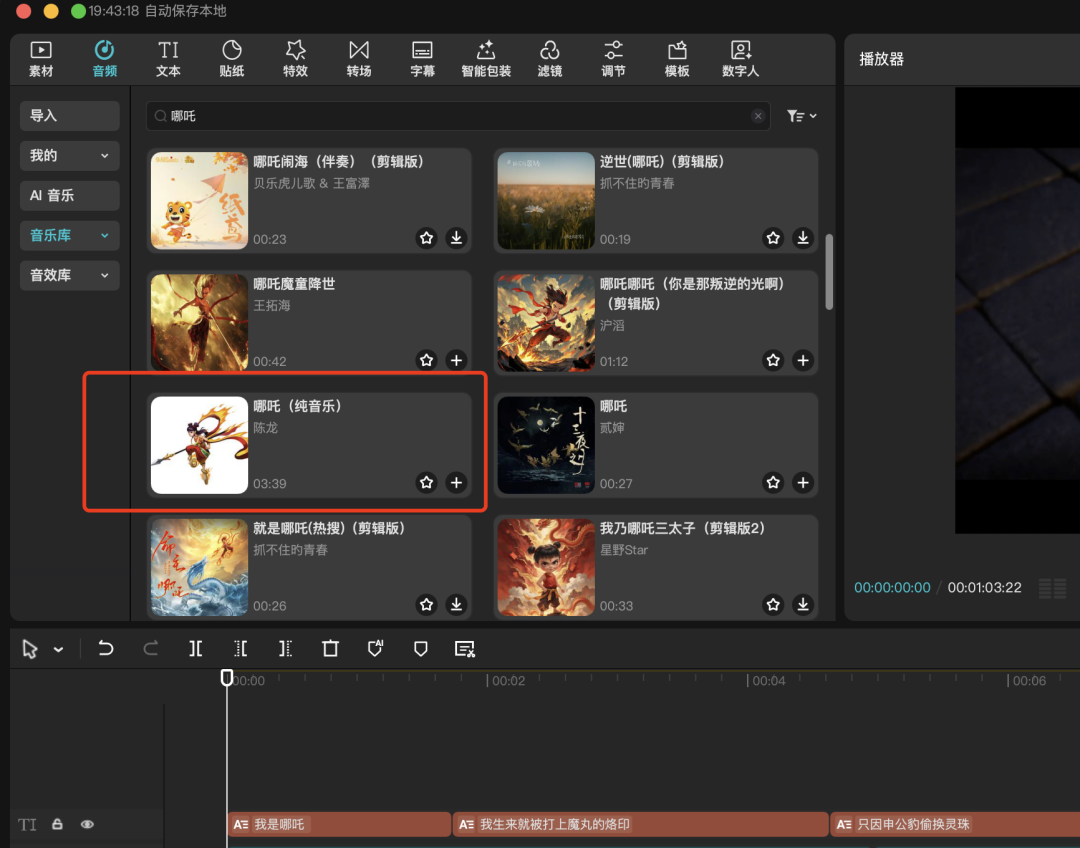Select the split tool in the timeline toolbar
Viewport: 1080px width, 848px height.
coord(196,648)
